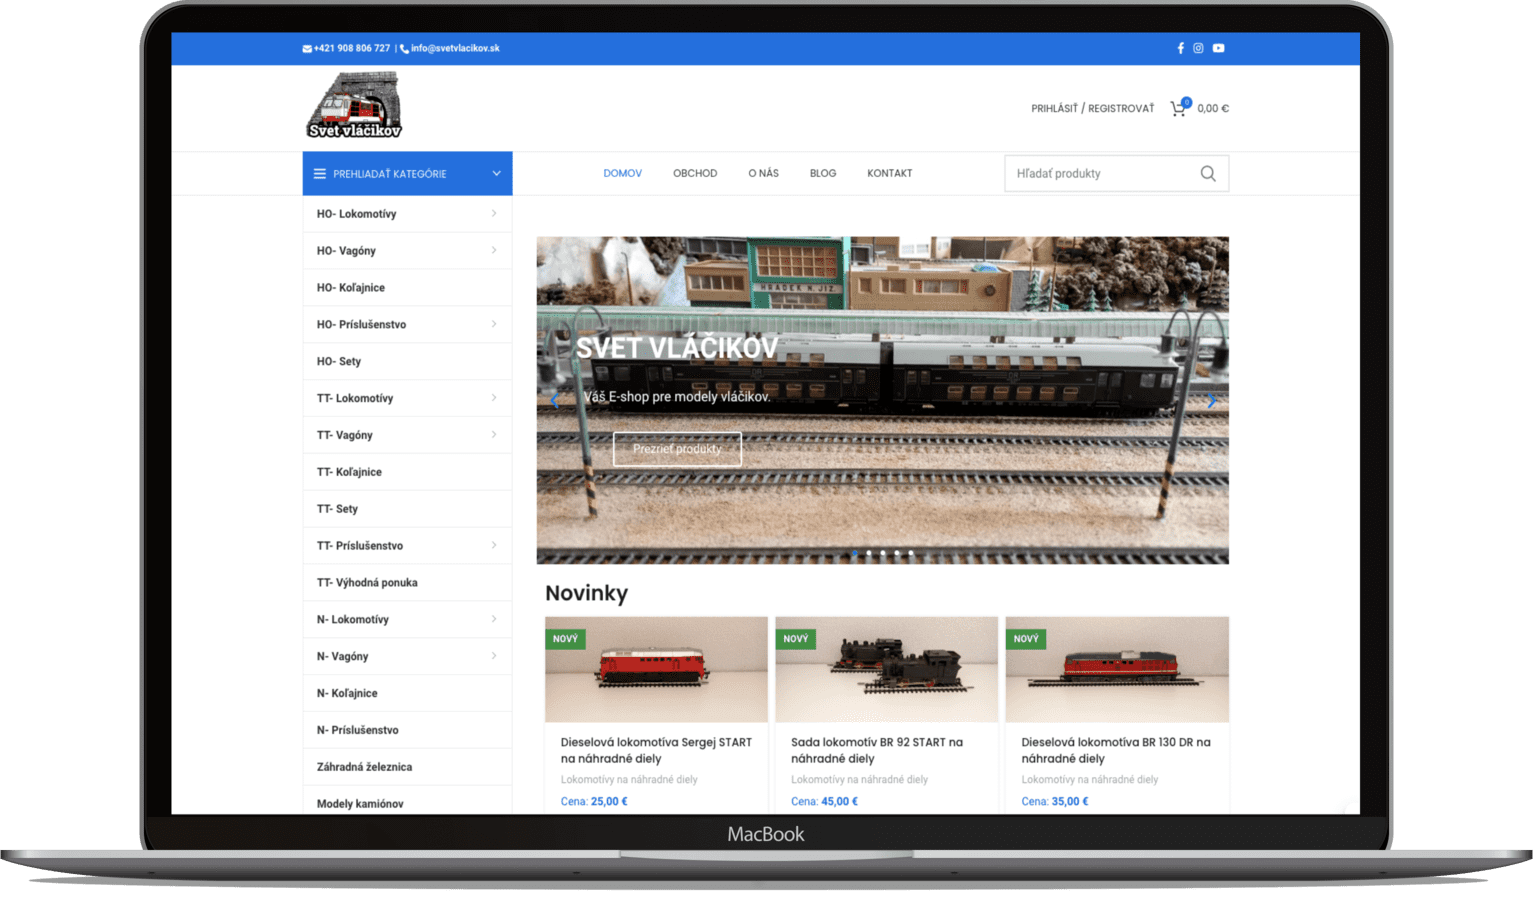Click the Sergej START locomotive thumbnail
Image resolution: width=1533 pixels, height=900 pixels.
coord(656,669)
